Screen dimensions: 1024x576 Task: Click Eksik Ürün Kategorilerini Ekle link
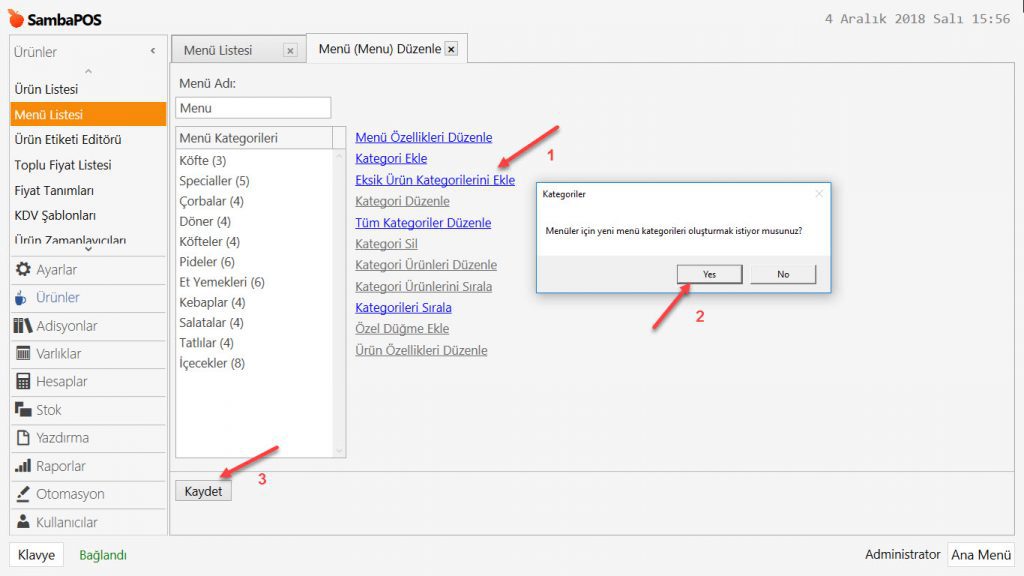pyautogui.click(x=435, y=180)
